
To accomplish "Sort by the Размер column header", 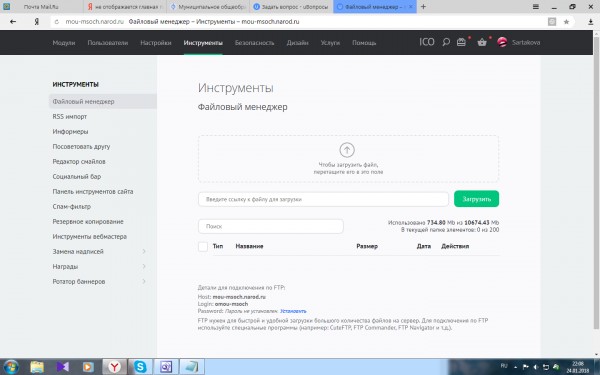I will click(x=367, y=246).
